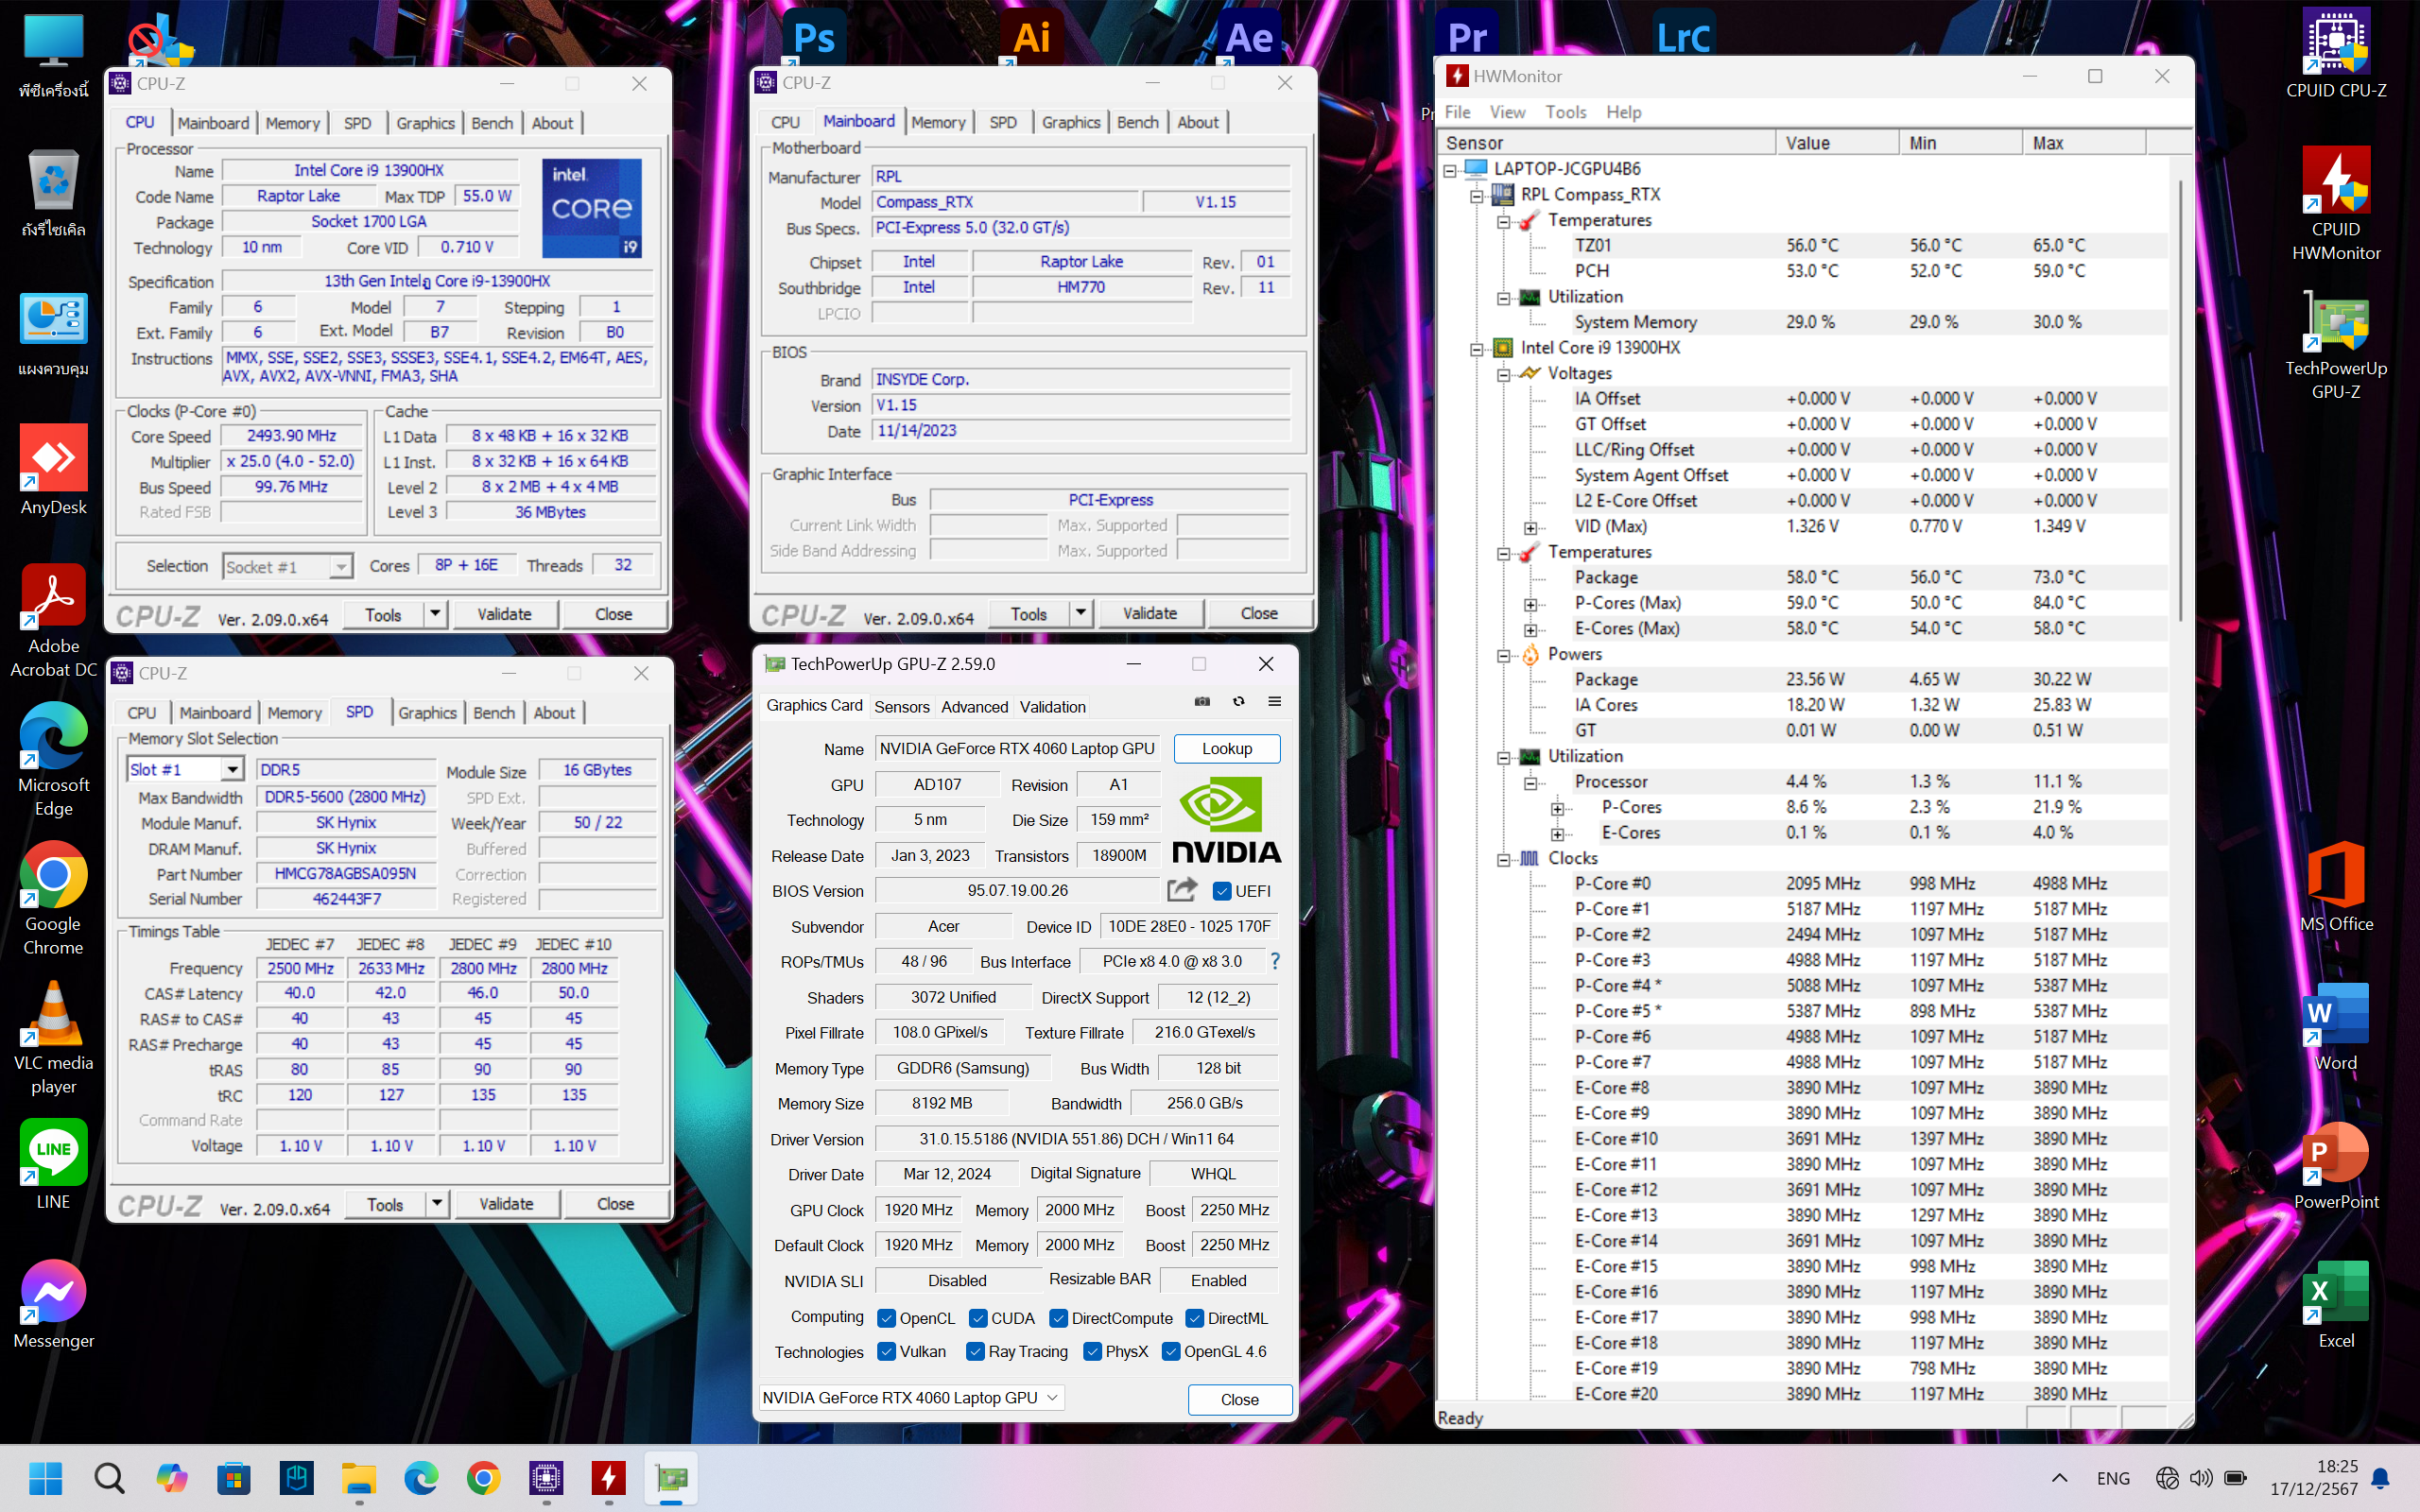Toggle PhysX checkbox
The width and height of the screenshot is (2420, 1512).
[x=1092, y=1352]
